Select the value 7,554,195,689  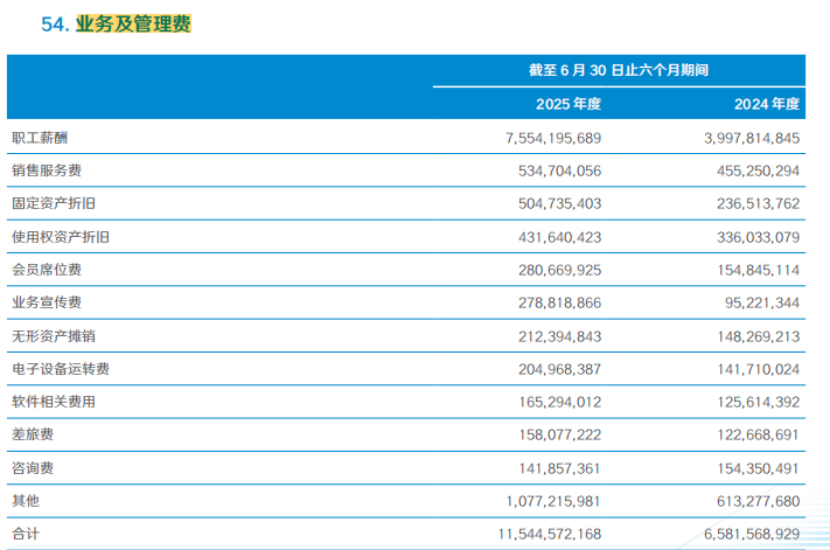pyautogui.click(x=553, y=138)
